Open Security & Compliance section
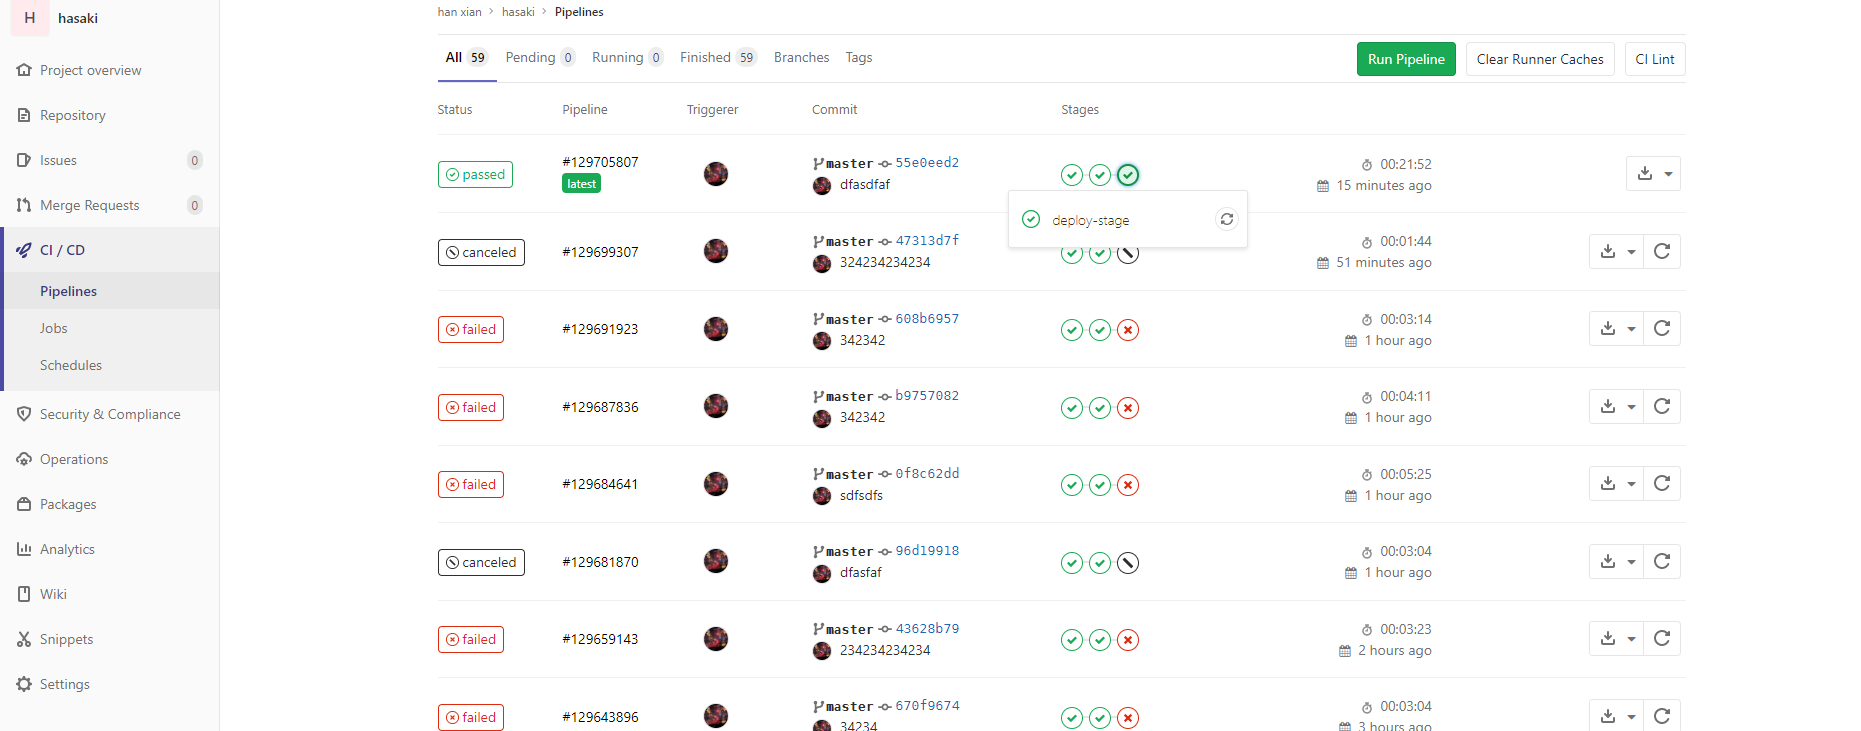Image resolution: width=1861 pixels, height=731 pixels. [x=110, y=414]
